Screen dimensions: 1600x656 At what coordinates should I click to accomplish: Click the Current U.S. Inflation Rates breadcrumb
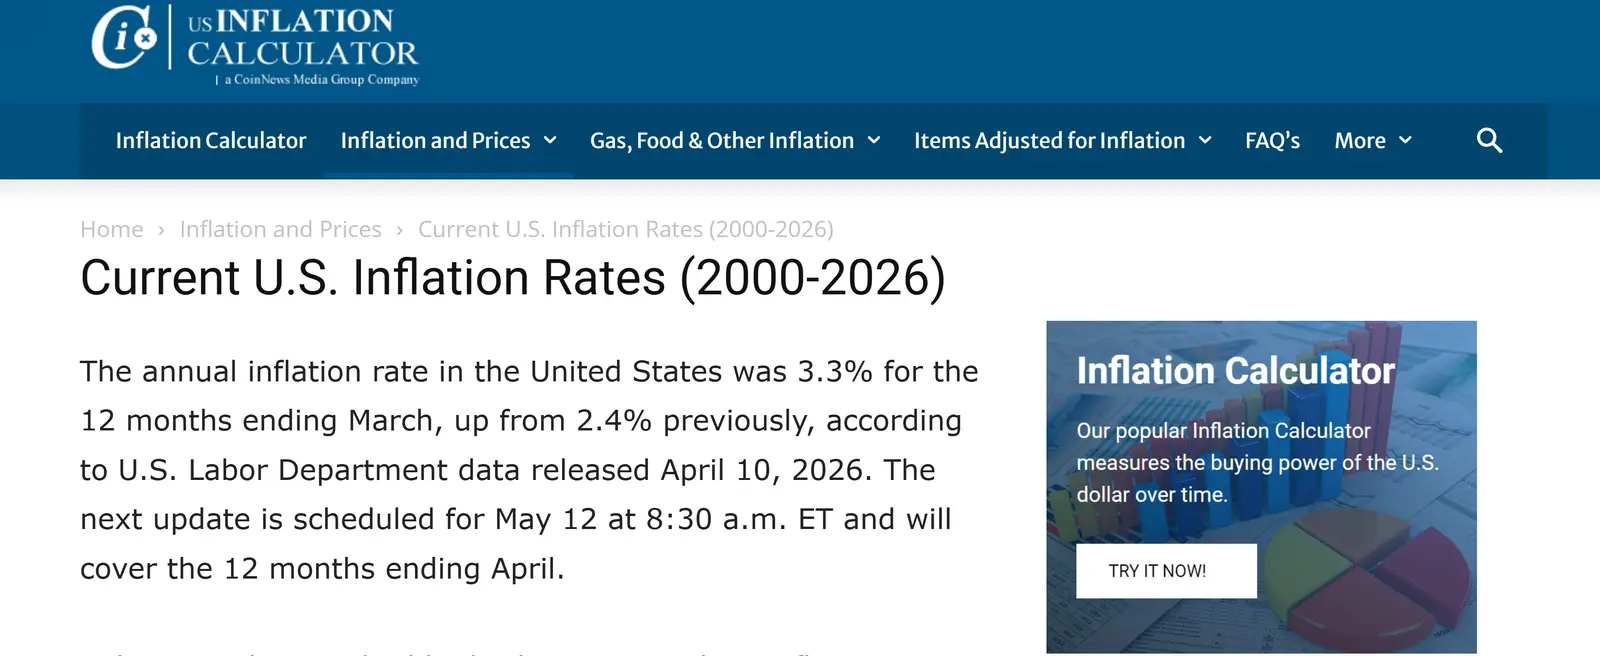(625, 230)
